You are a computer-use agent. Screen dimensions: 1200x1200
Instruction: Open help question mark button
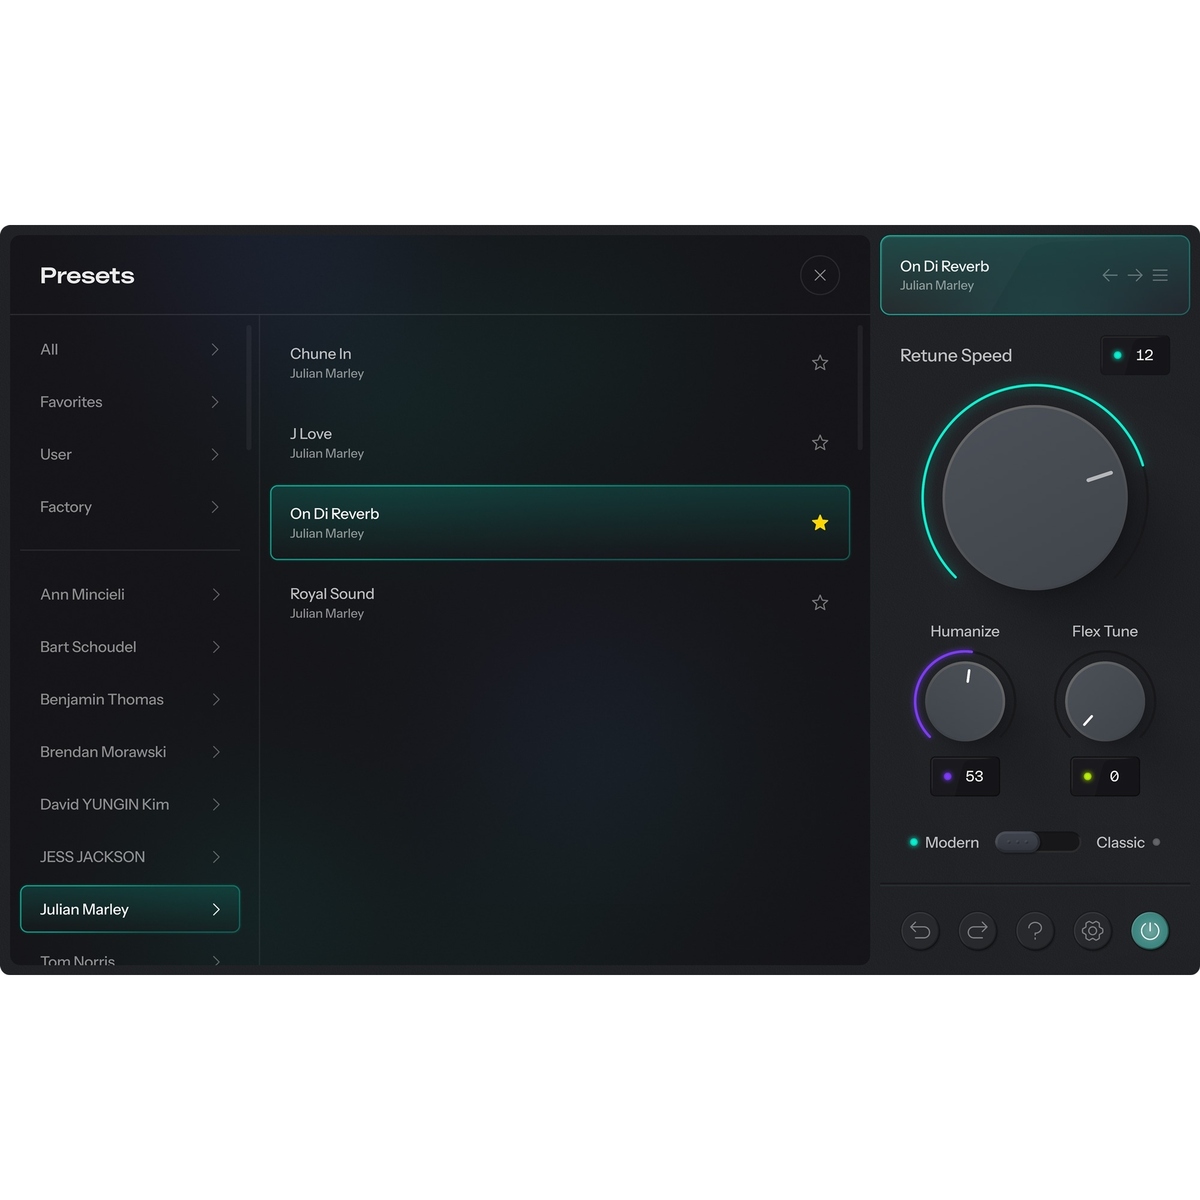pyautogui.click(x=1035, y=931)
